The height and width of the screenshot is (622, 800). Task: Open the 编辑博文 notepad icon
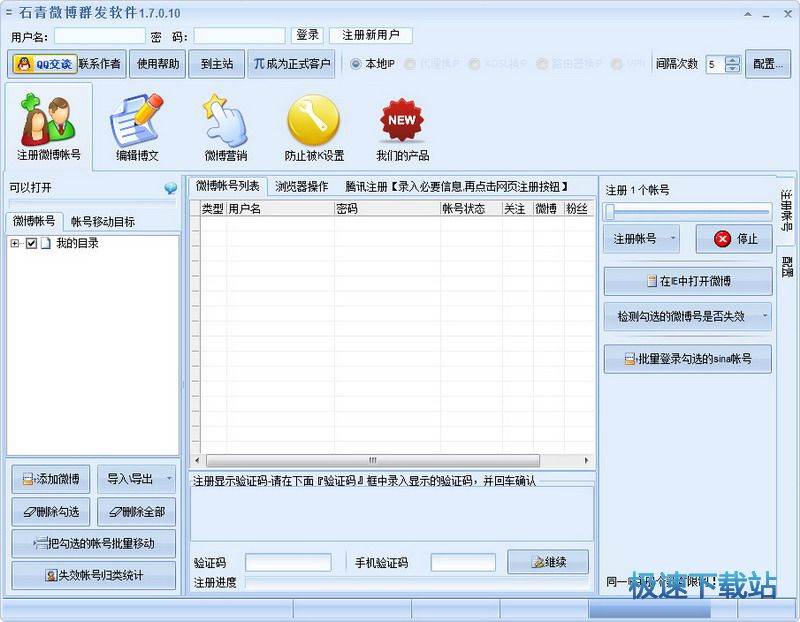click(x=136, y=122)
